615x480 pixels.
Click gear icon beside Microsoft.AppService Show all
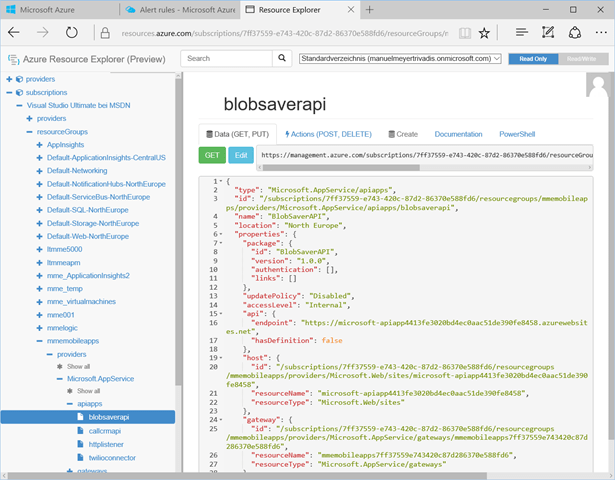[70, 391]
